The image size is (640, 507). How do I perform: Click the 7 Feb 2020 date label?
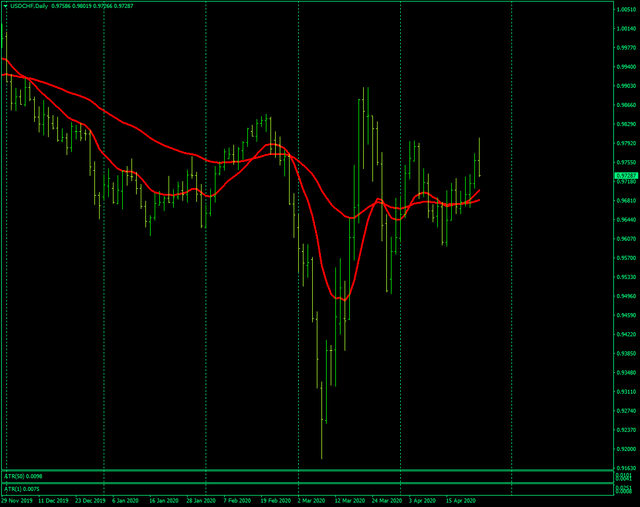pyautogui.click(x=237, y=500)
